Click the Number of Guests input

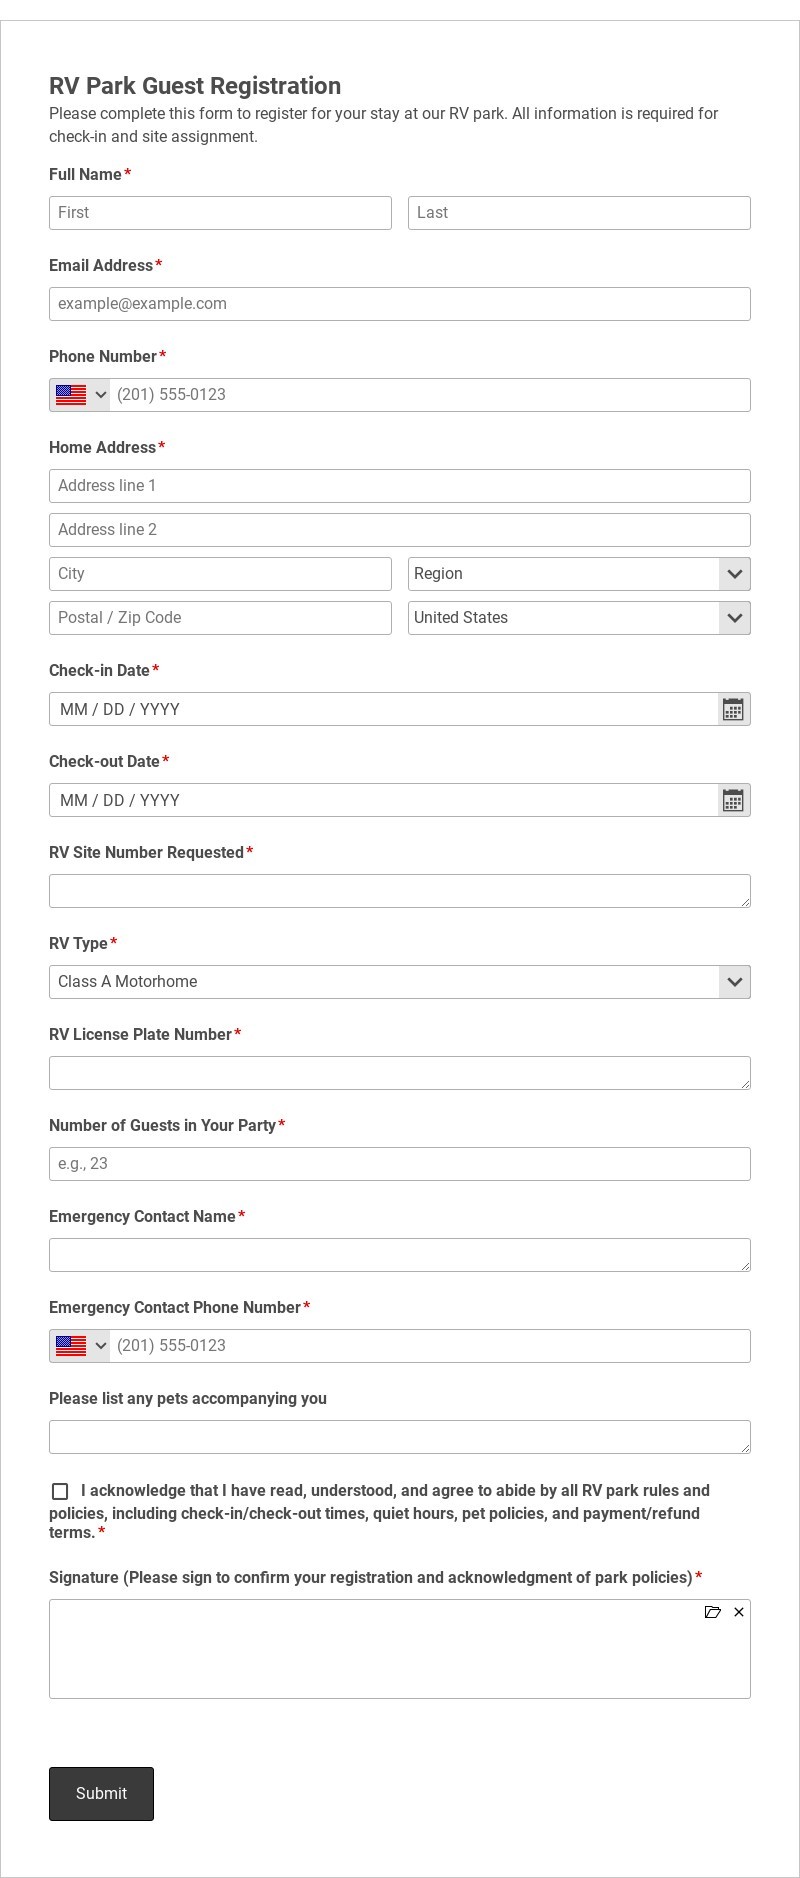coord(400,1164)
